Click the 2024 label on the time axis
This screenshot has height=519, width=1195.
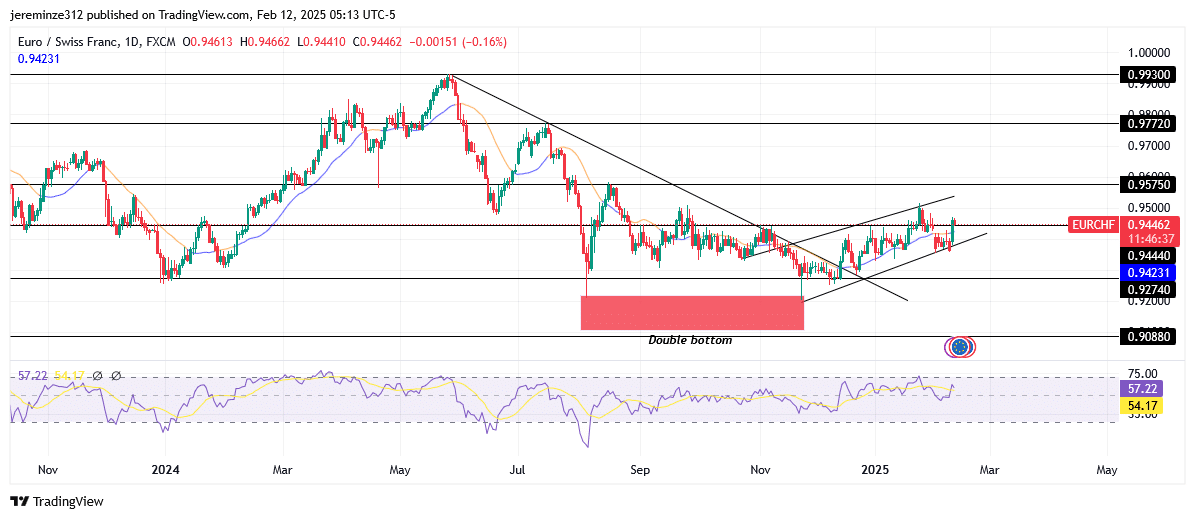click(x=164, y=470)
